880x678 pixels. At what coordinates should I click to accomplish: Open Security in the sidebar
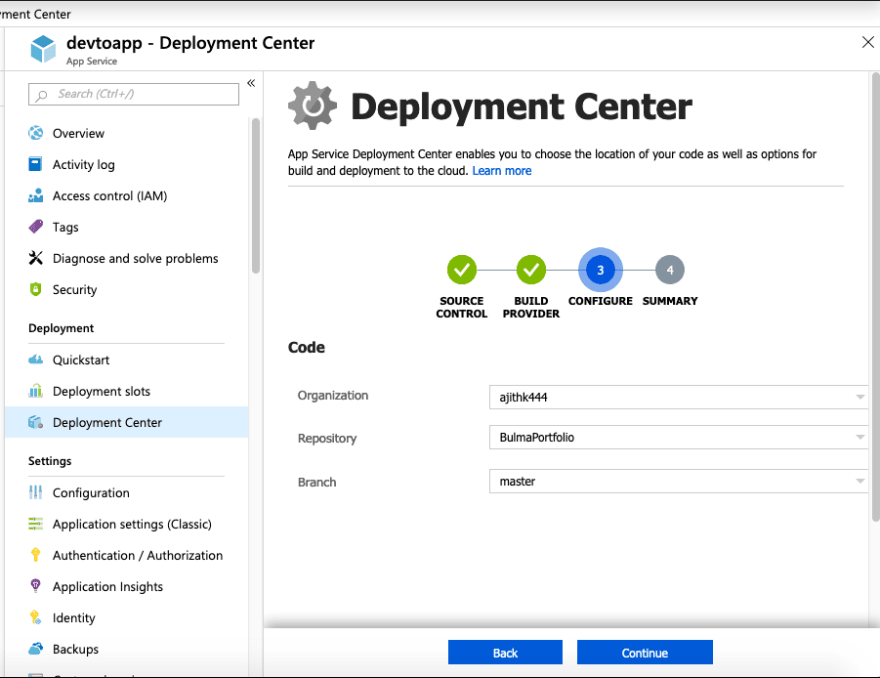(x=127, y=290)
